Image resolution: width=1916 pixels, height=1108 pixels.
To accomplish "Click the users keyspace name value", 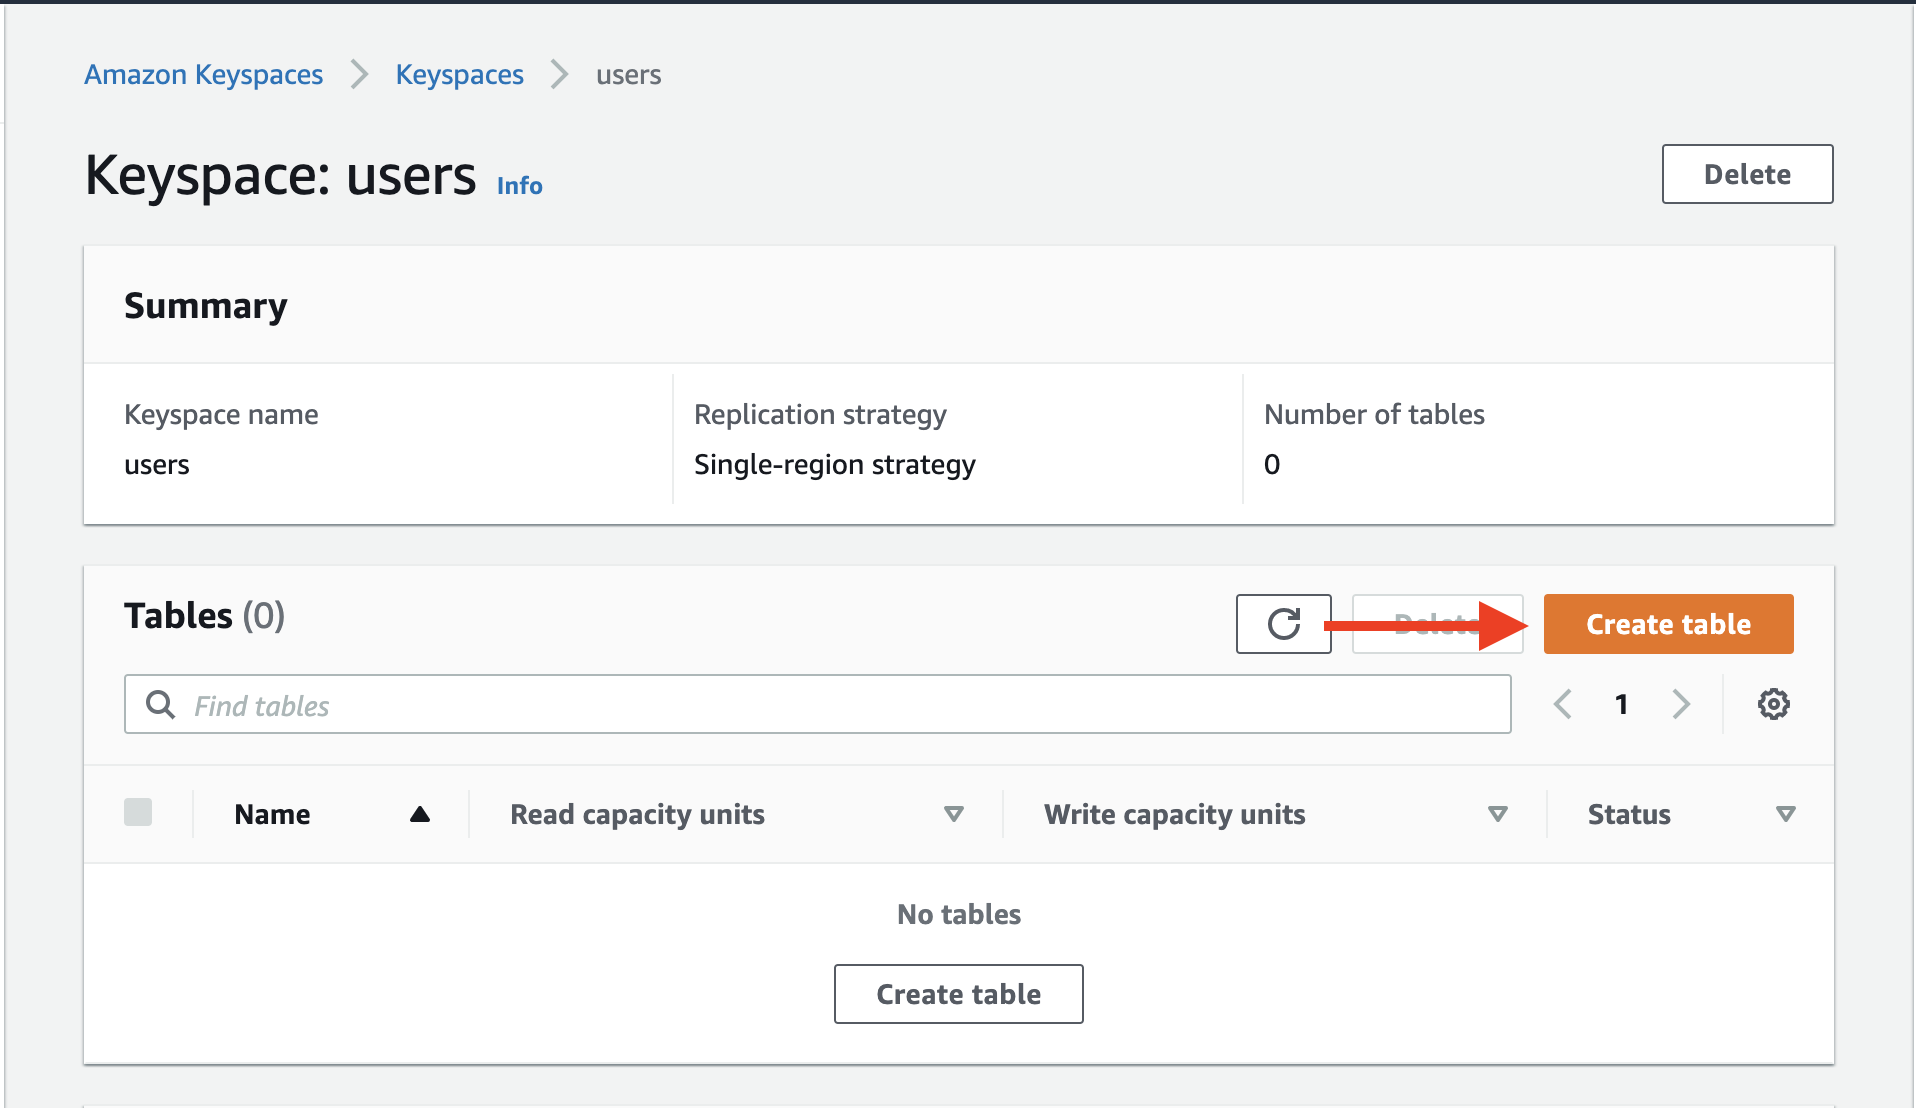I will point(156,464).
